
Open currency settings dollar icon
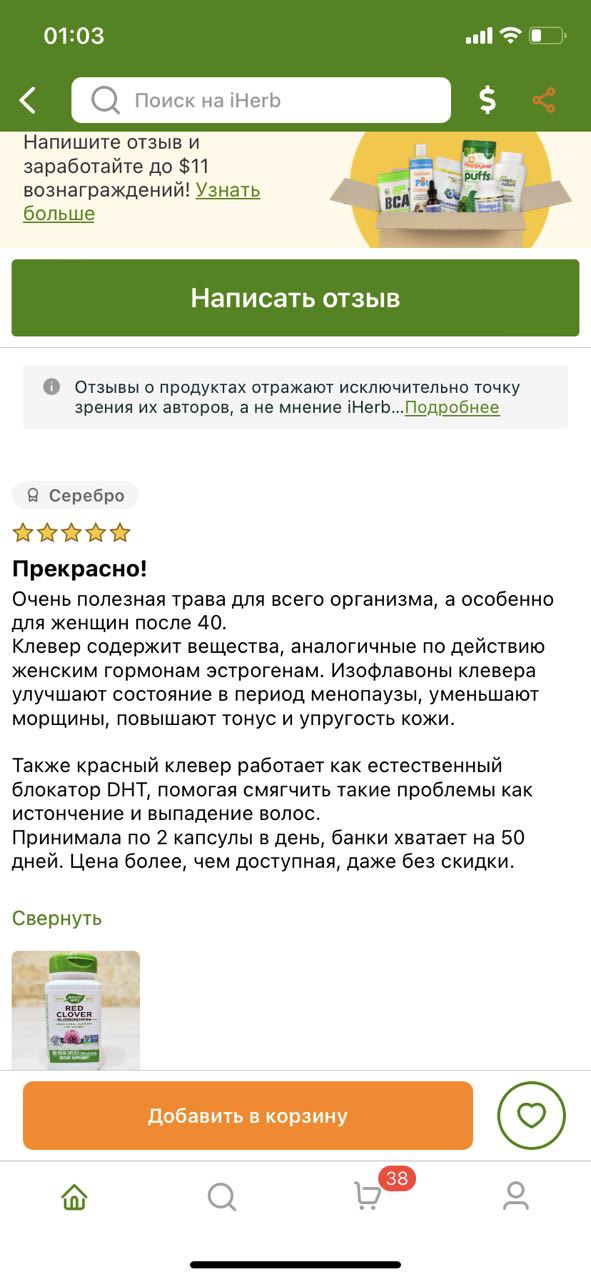(x=487, y=100)
